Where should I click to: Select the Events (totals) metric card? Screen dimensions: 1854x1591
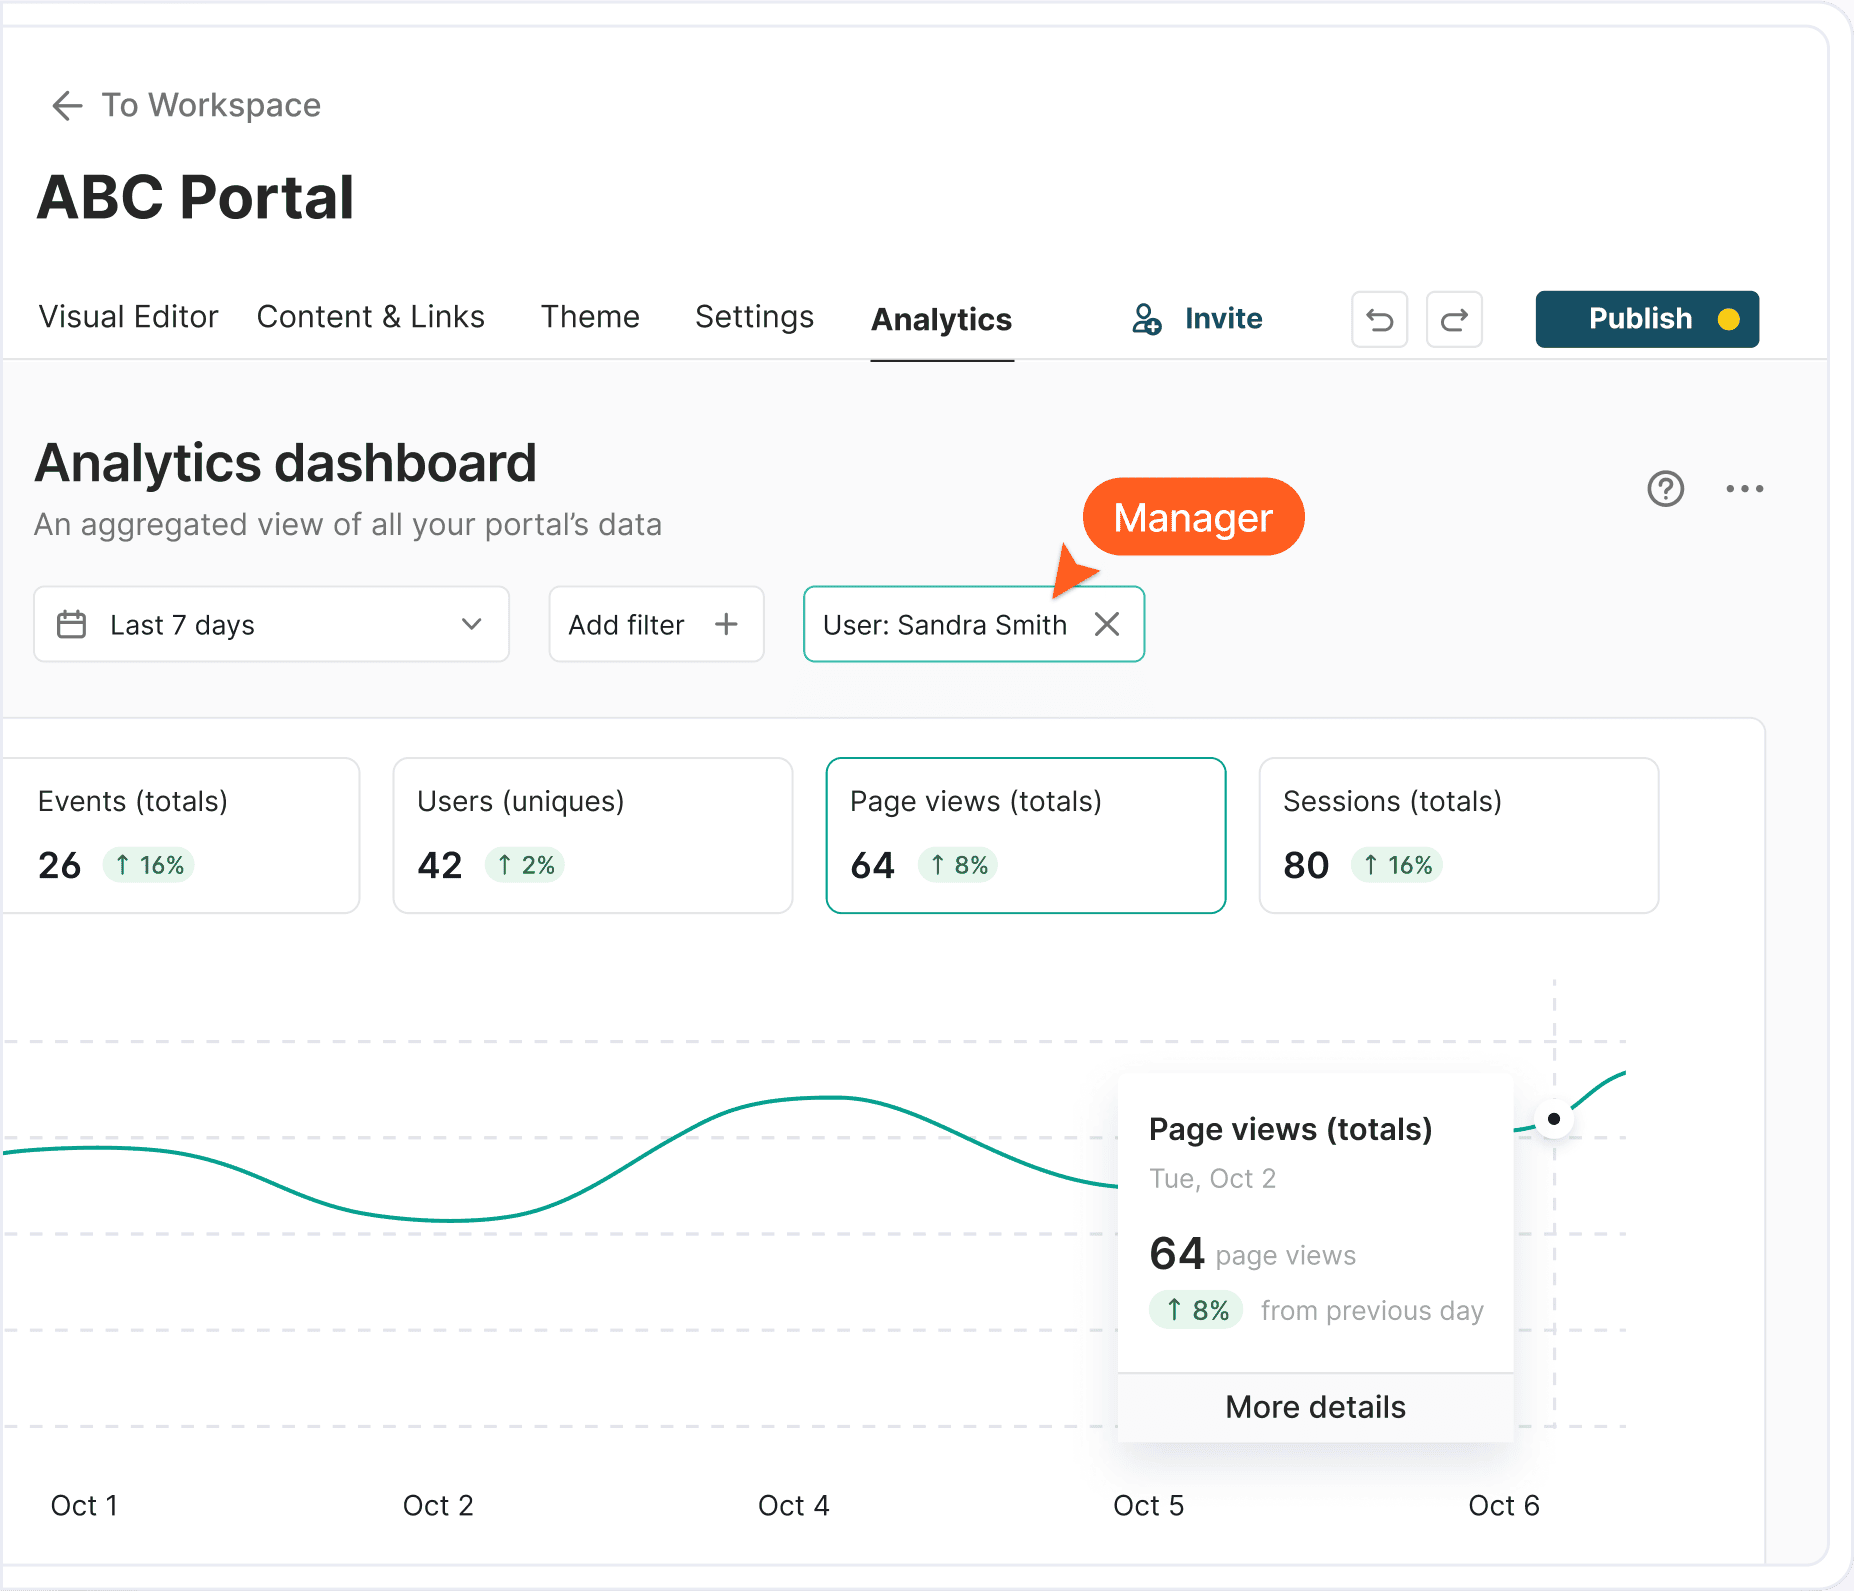(x=181, y=835)
